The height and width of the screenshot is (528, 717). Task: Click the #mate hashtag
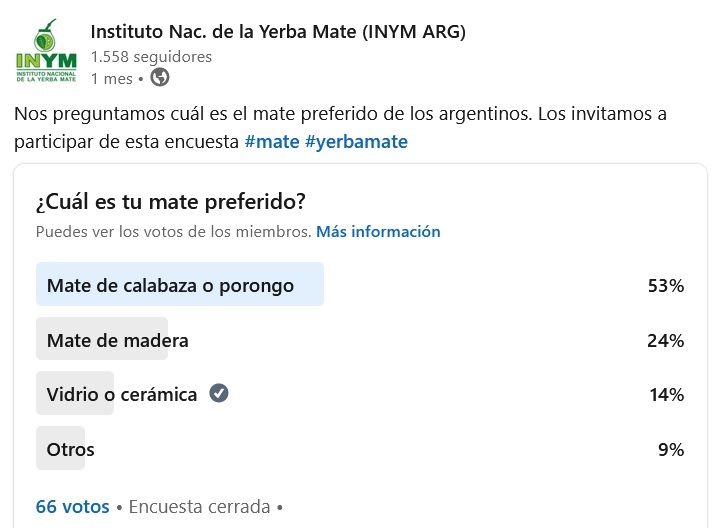pos(271,141)
